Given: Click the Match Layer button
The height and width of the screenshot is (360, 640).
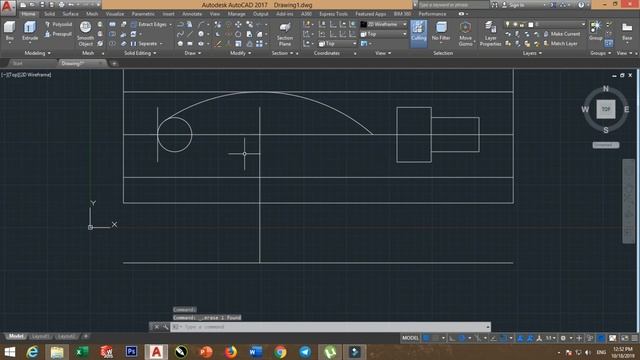Looking at the screenshot, I should pos(560,43).
